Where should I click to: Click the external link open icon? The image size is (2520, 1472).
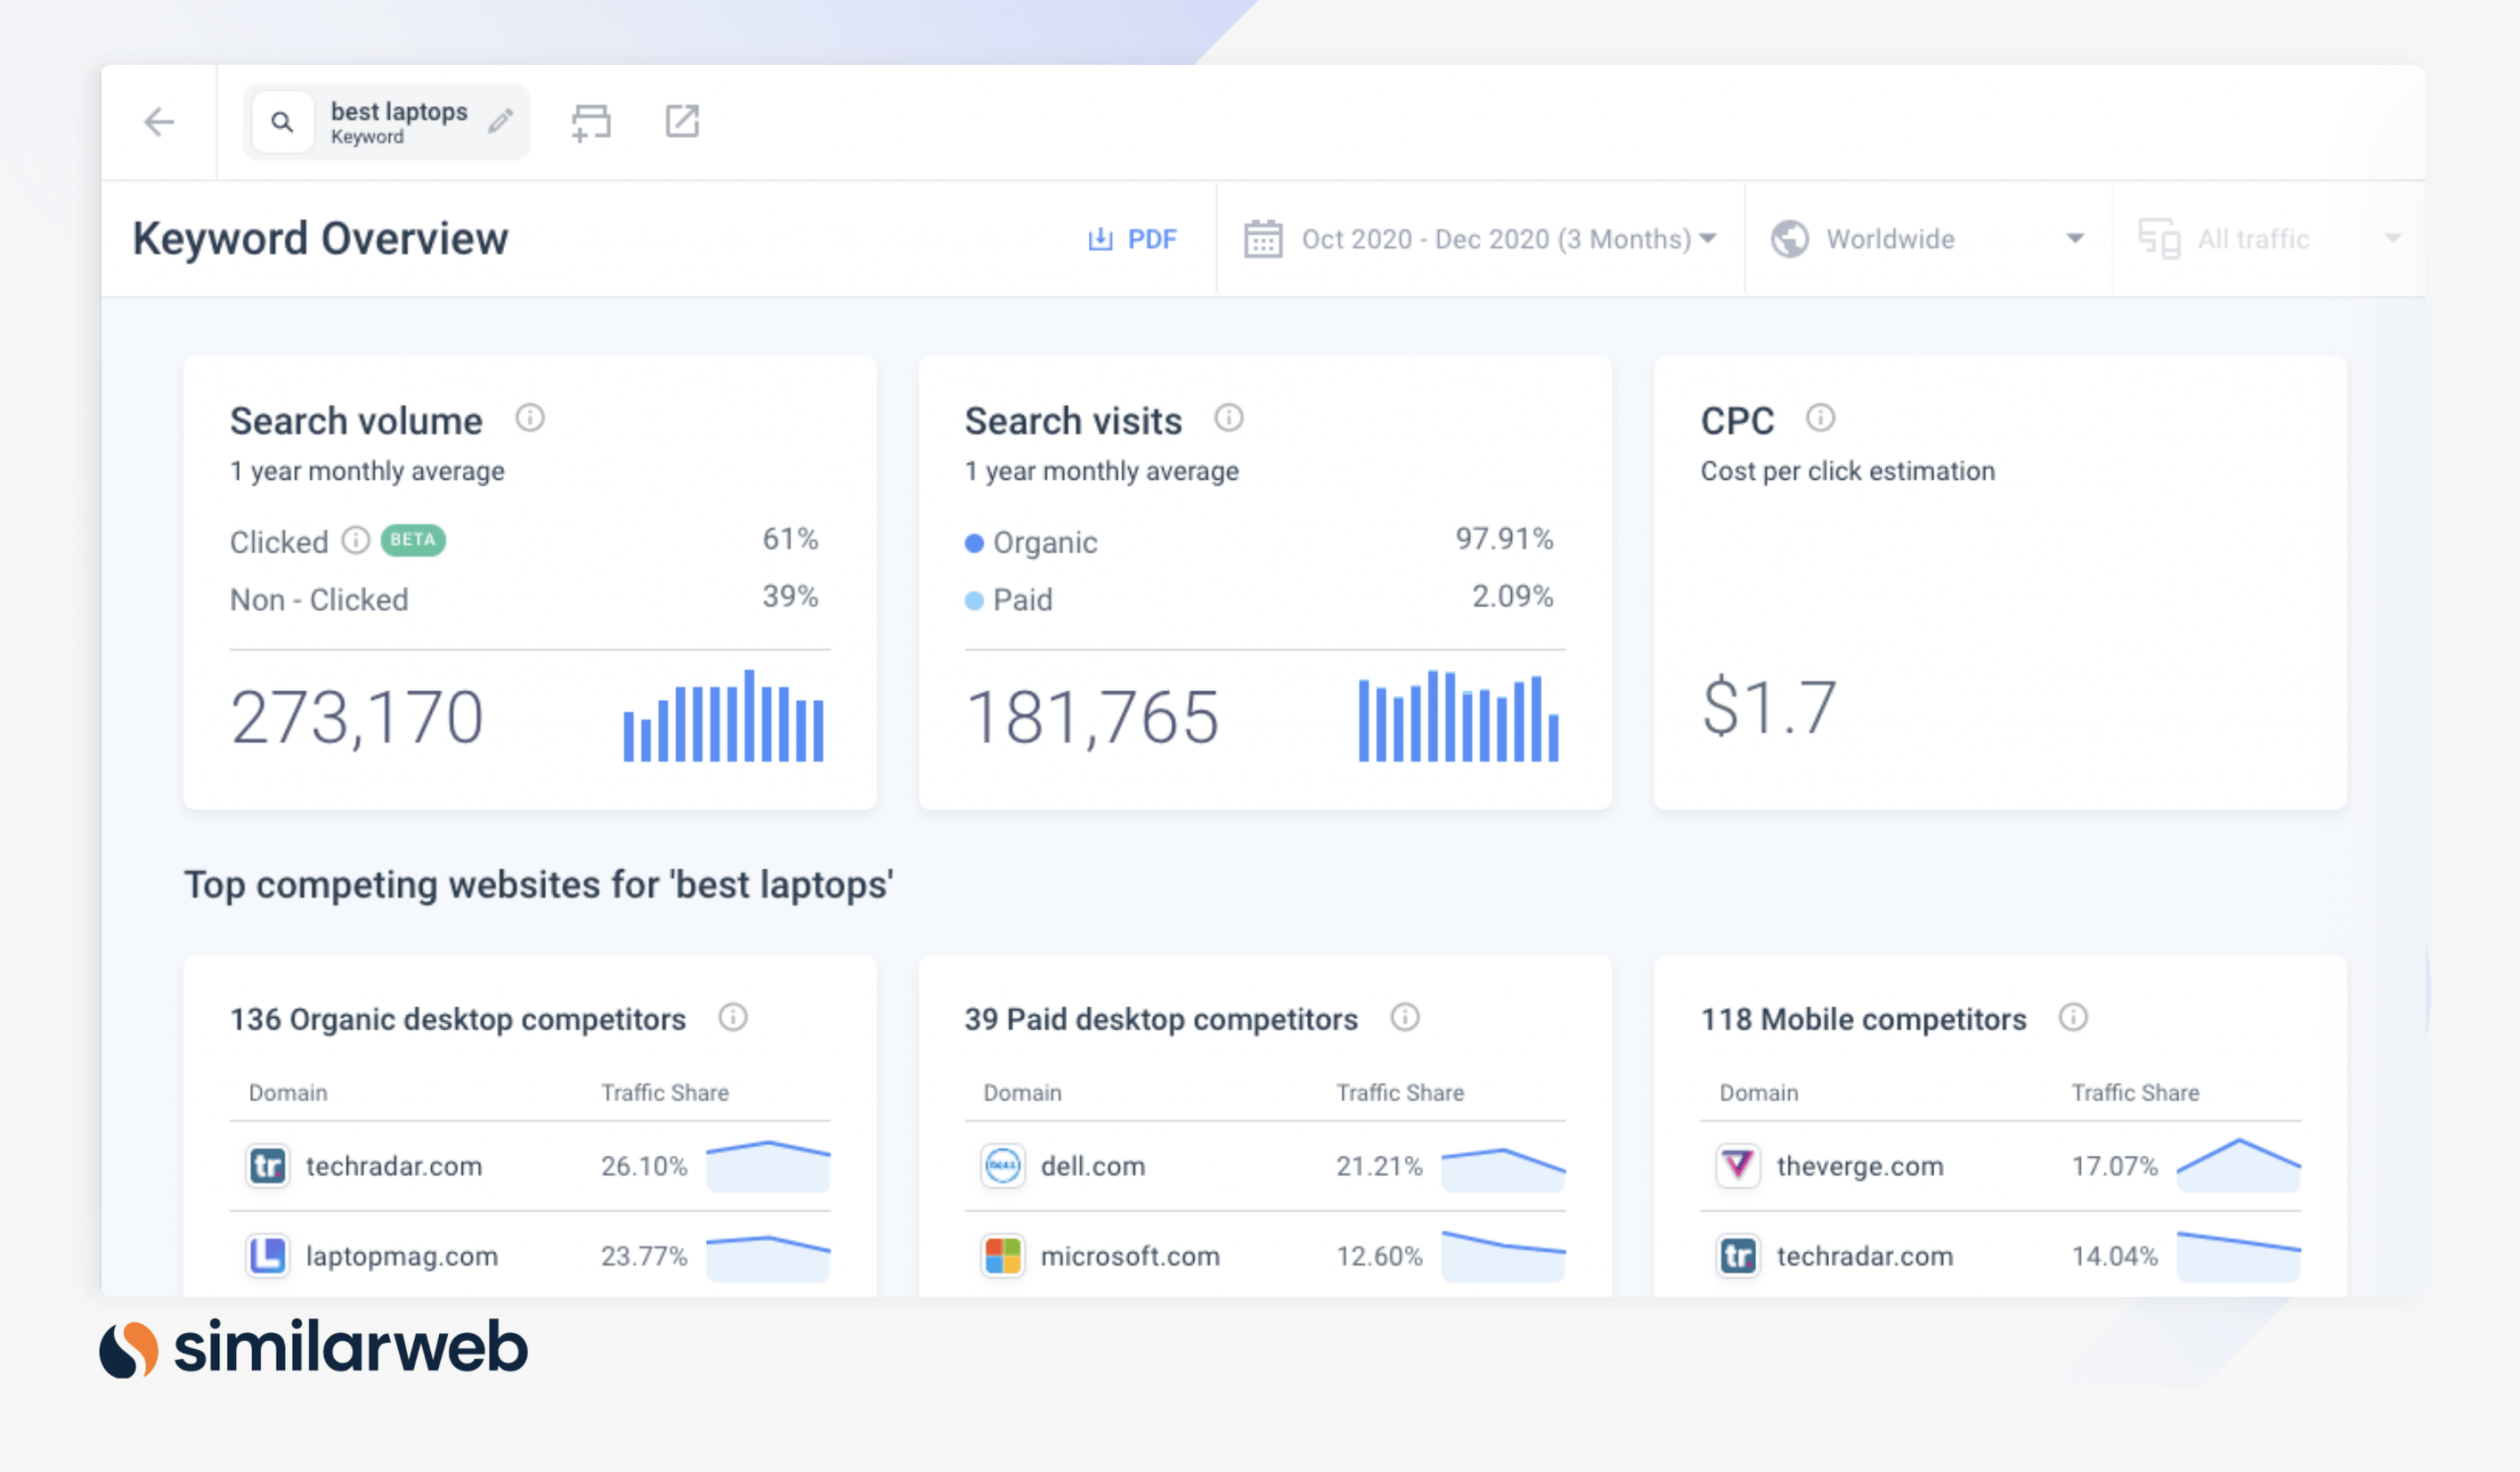[681, 121]
